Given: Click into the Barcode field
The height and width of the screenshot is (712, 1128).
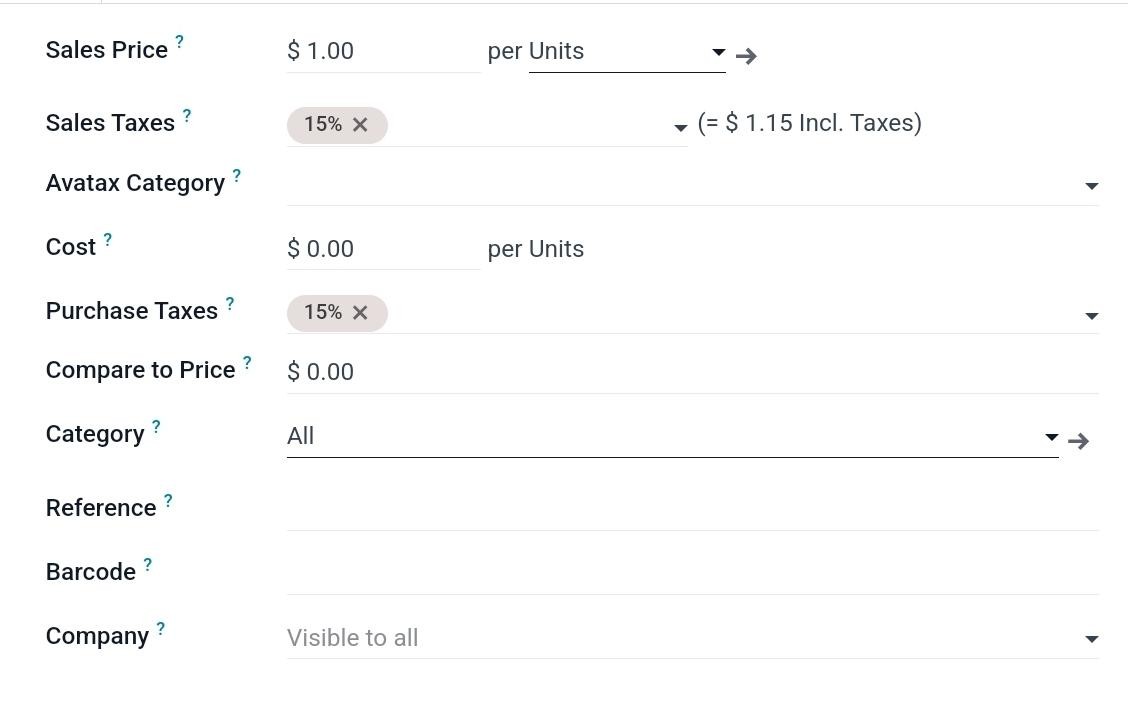Looking at the screenshot, I should [692, 573].
